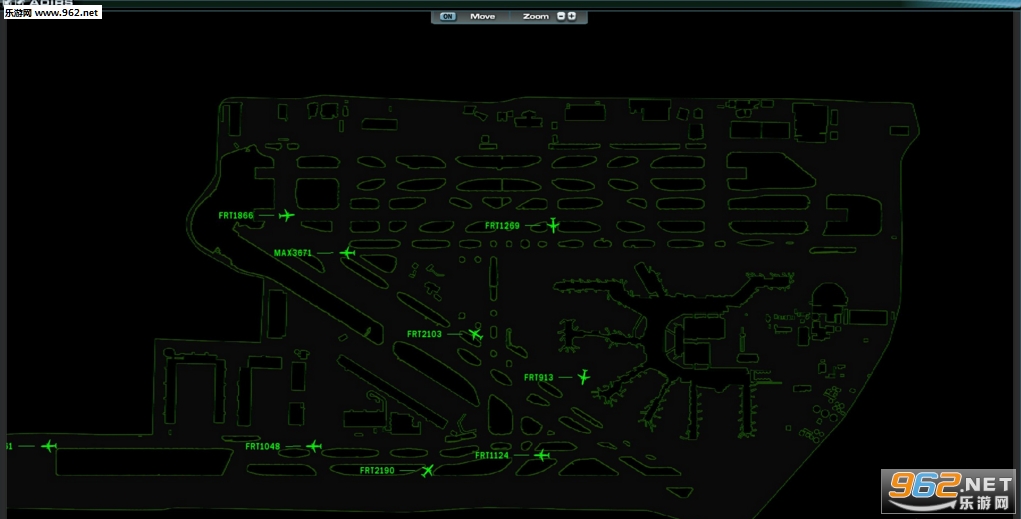Click the FRT1866 callsign label
1021x519 pixels.
click(x=236, y=215)
